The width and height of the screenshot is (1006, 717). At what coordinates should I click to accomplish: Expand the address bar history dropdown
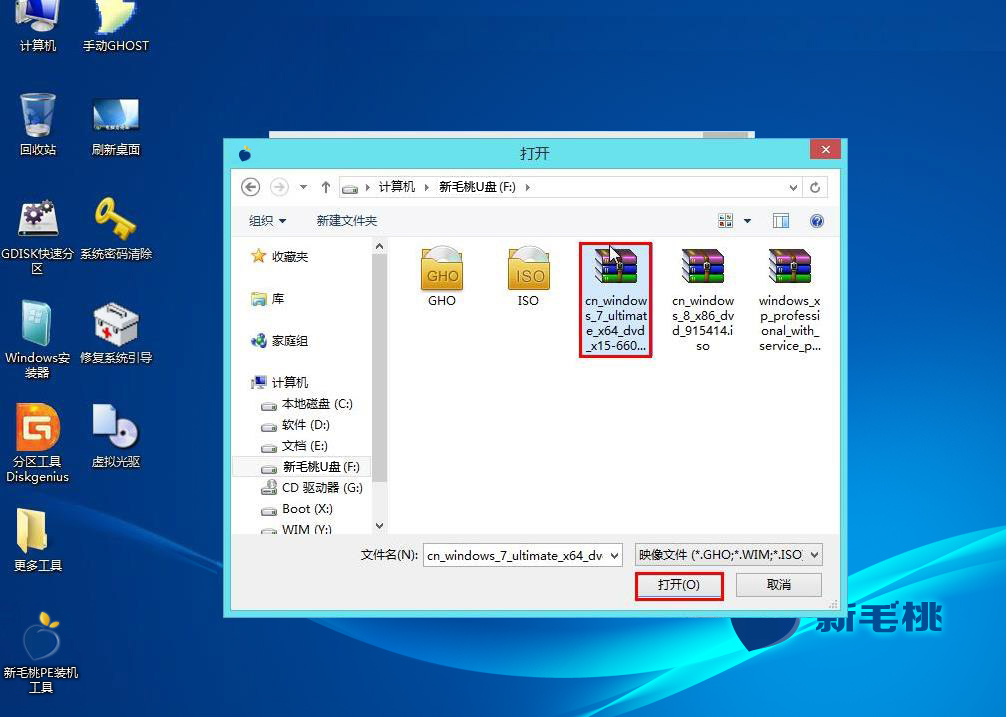coord(793,187)
